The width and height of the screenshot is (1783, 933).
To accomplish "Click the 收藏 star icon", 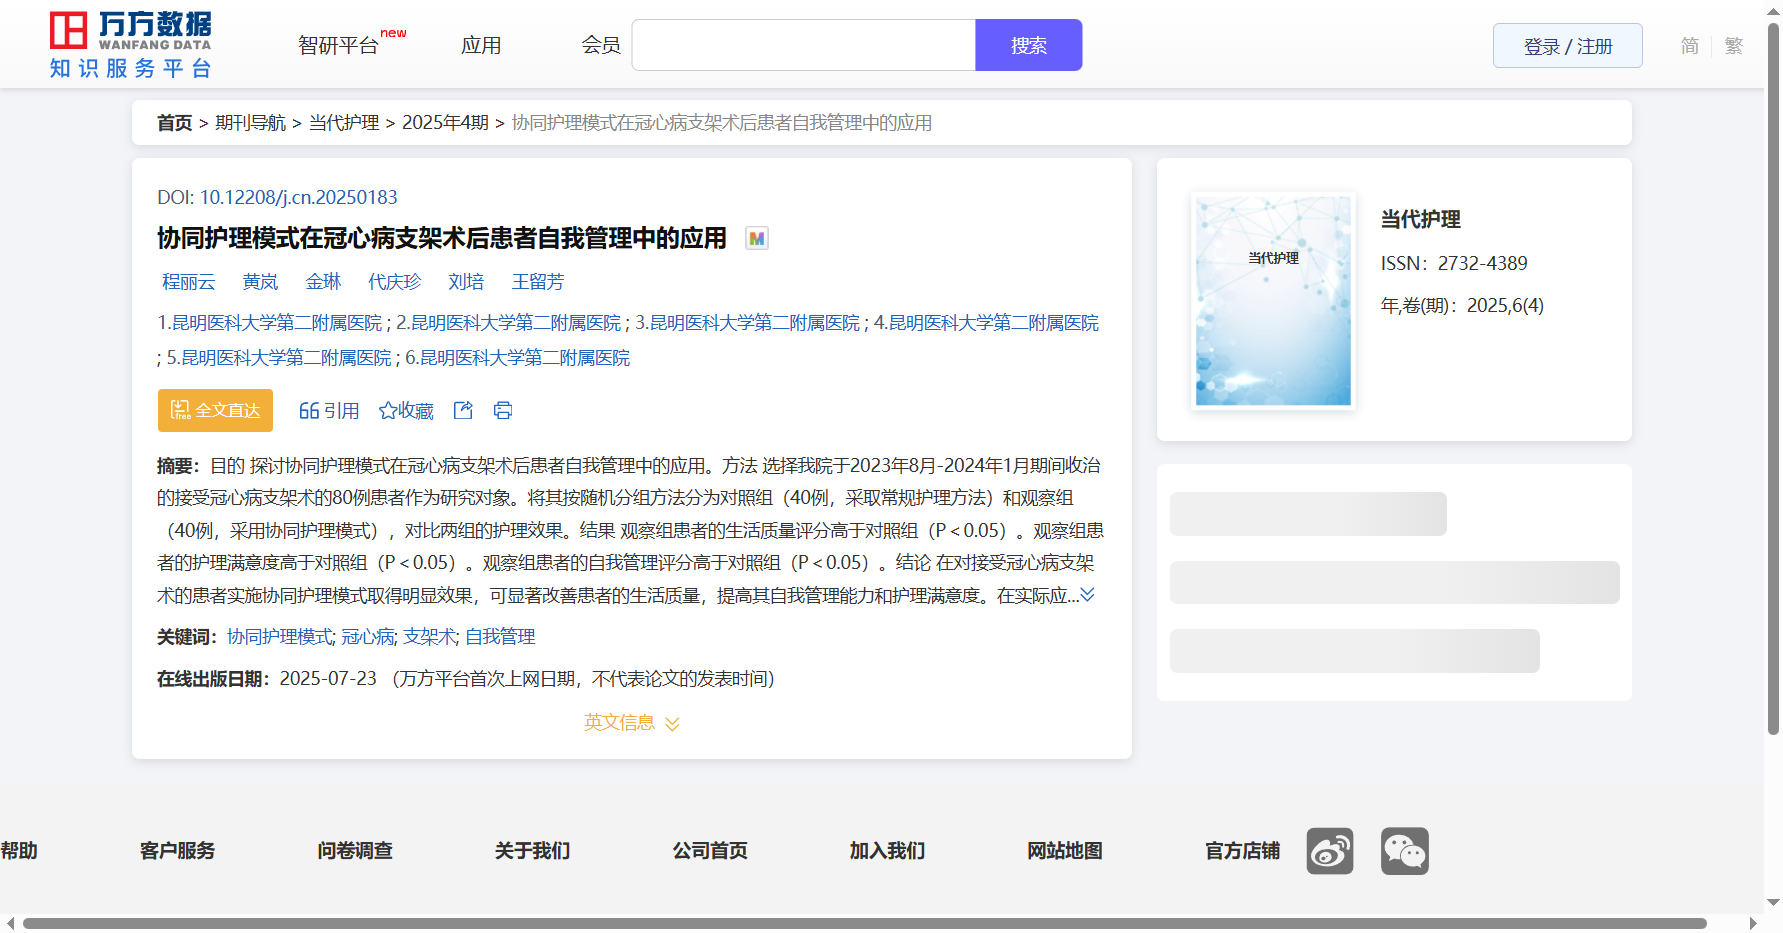I will (x=388, y=411).
